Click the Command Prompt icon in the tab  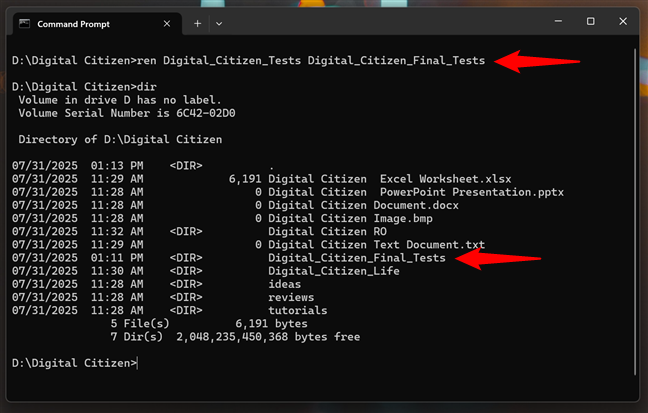click(x=26, y=21)
